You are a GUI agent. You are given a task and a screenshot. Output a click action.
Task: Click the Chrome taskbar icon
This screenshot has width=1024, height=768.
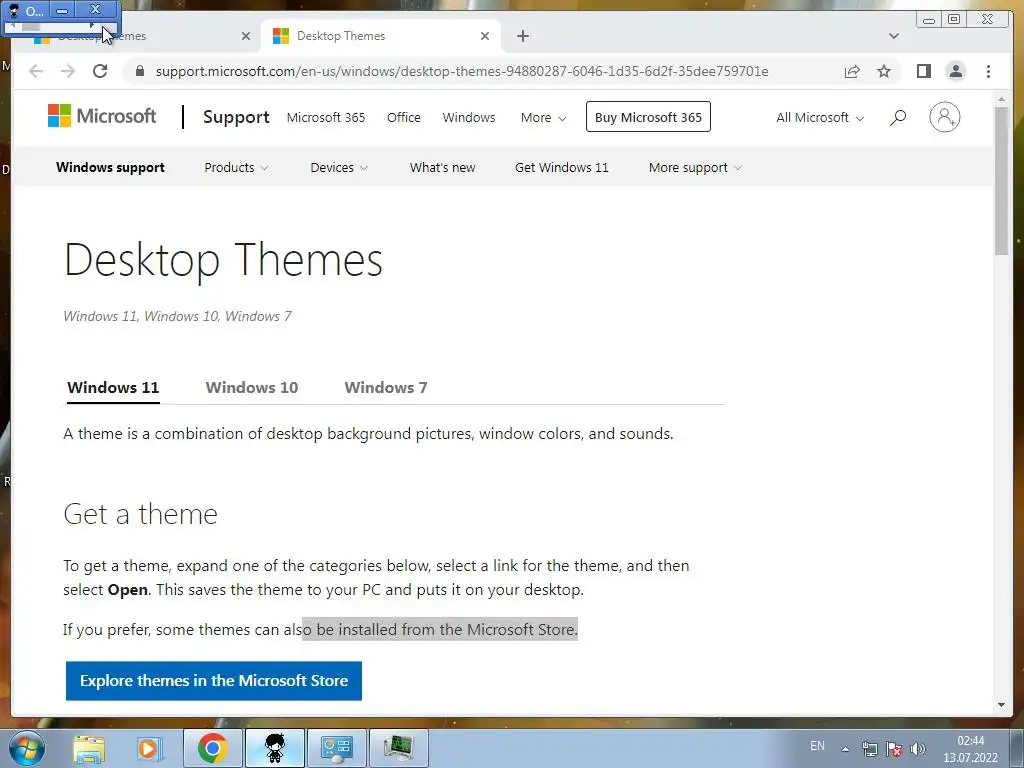point(213,748)
